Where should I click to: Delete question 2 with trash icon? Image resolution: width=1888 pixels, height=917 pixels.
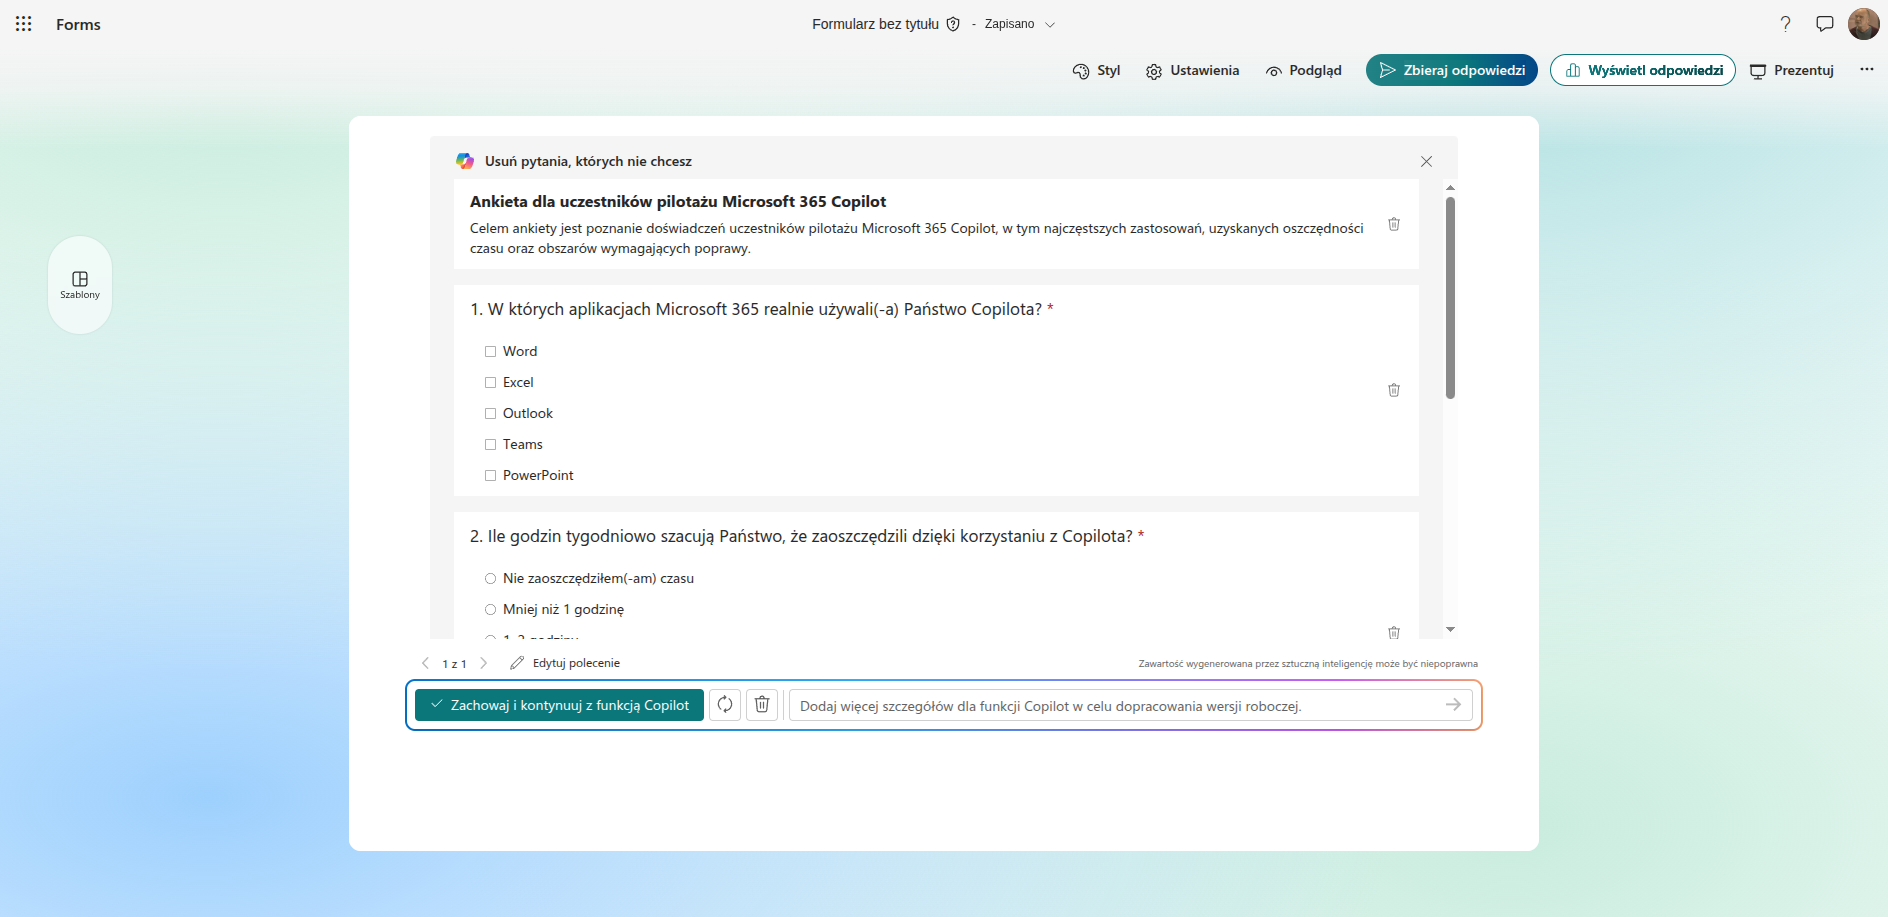(1394, 633)
